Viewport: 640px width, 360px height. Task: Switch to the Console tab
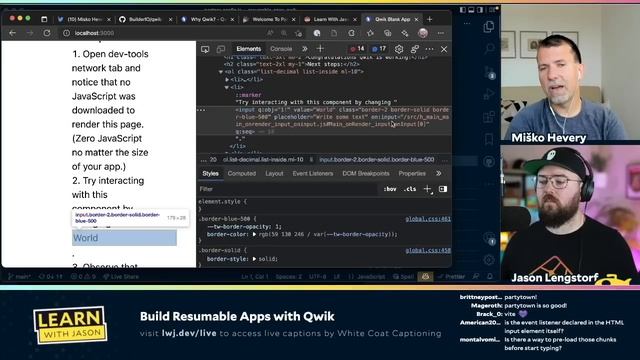pyautogui.click(x=281, y=49)
